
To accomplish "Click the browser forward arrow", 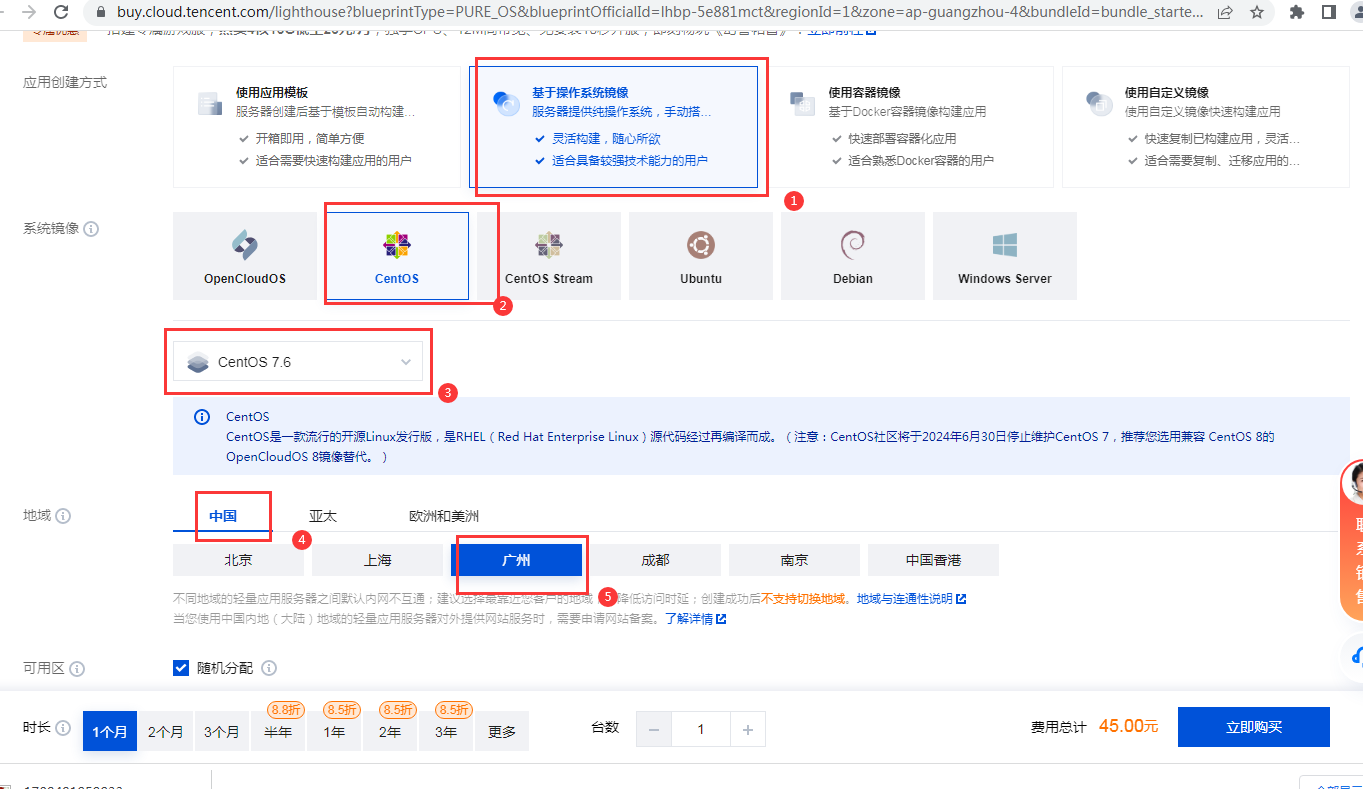I will click(x=27, y=12).
